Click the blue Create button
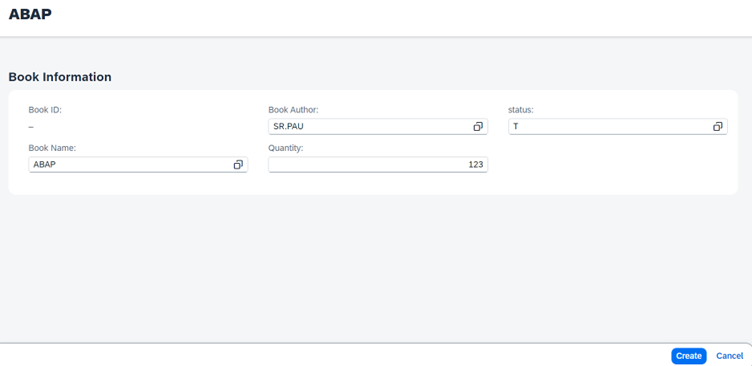752x366 pixels. pos(689,356)
